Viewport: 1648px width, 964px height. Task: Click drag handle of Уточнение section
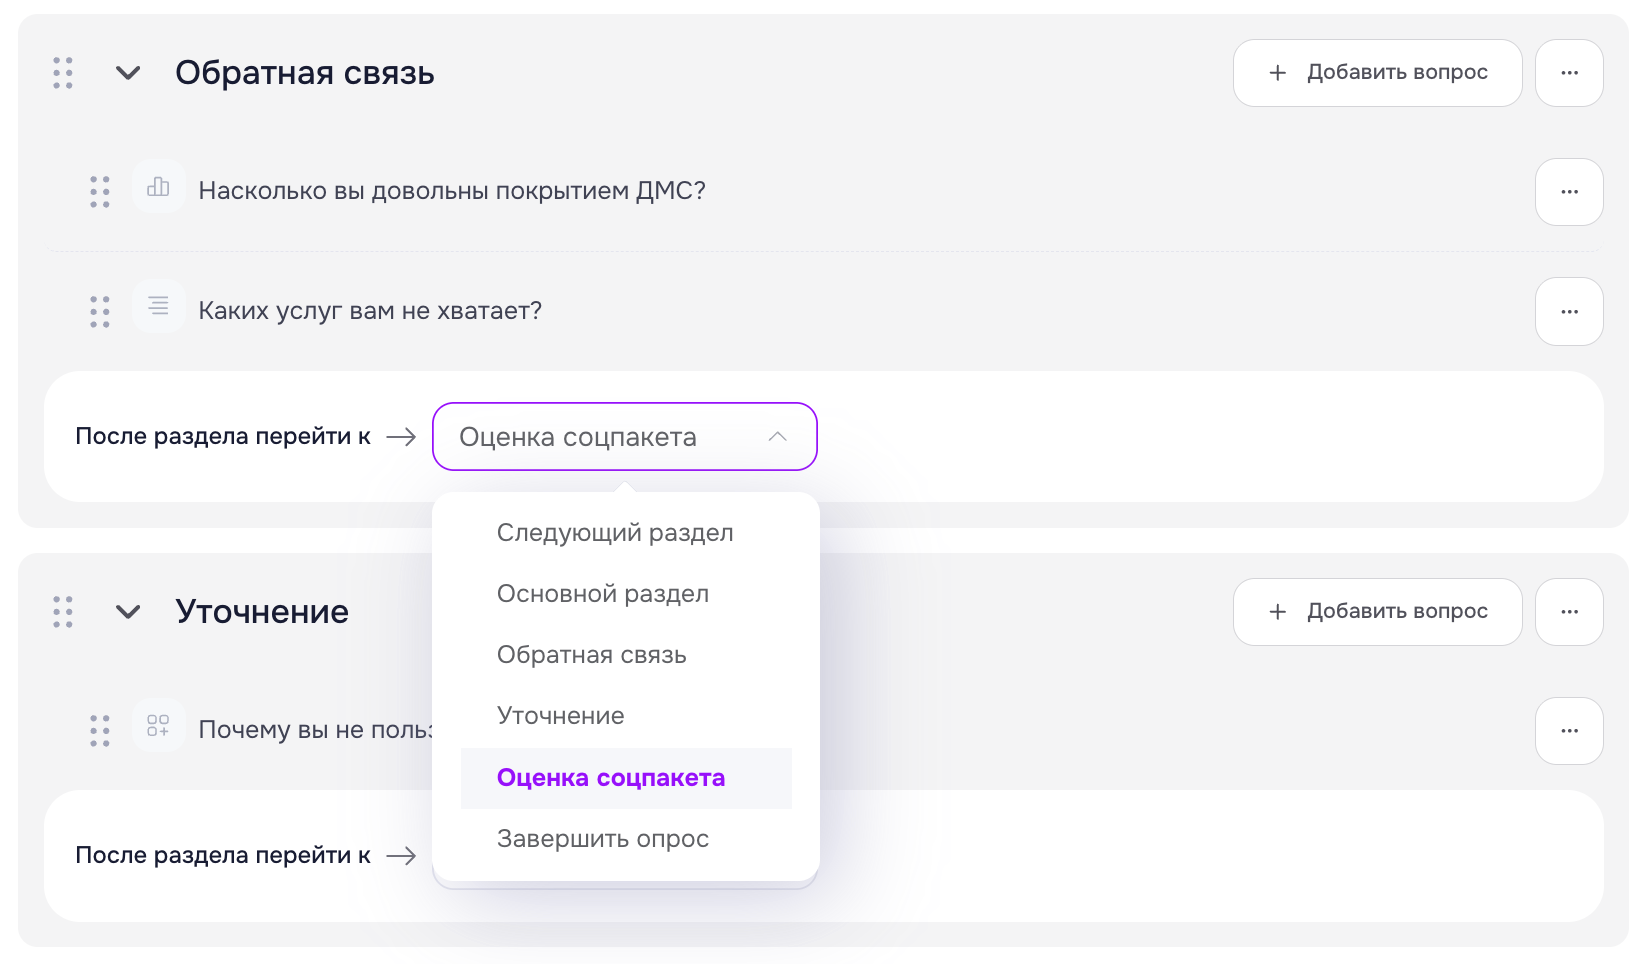[63, 612]
